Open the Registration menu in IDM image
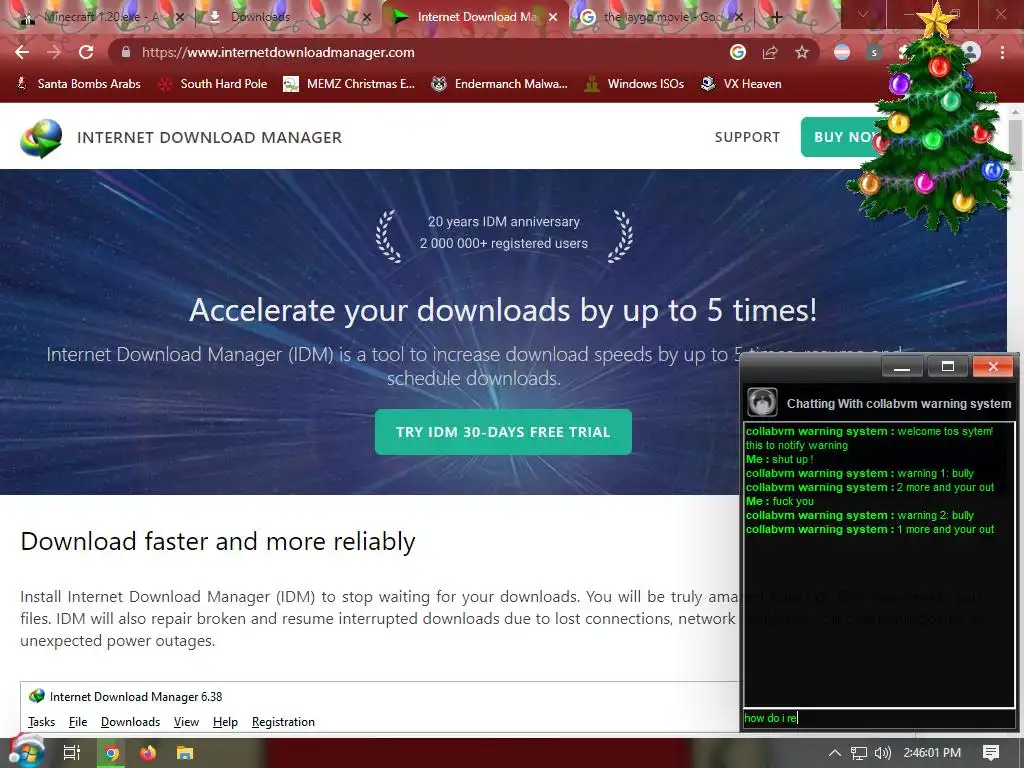The width and height of the screenshot is (1024, 768). pos(283,722)
